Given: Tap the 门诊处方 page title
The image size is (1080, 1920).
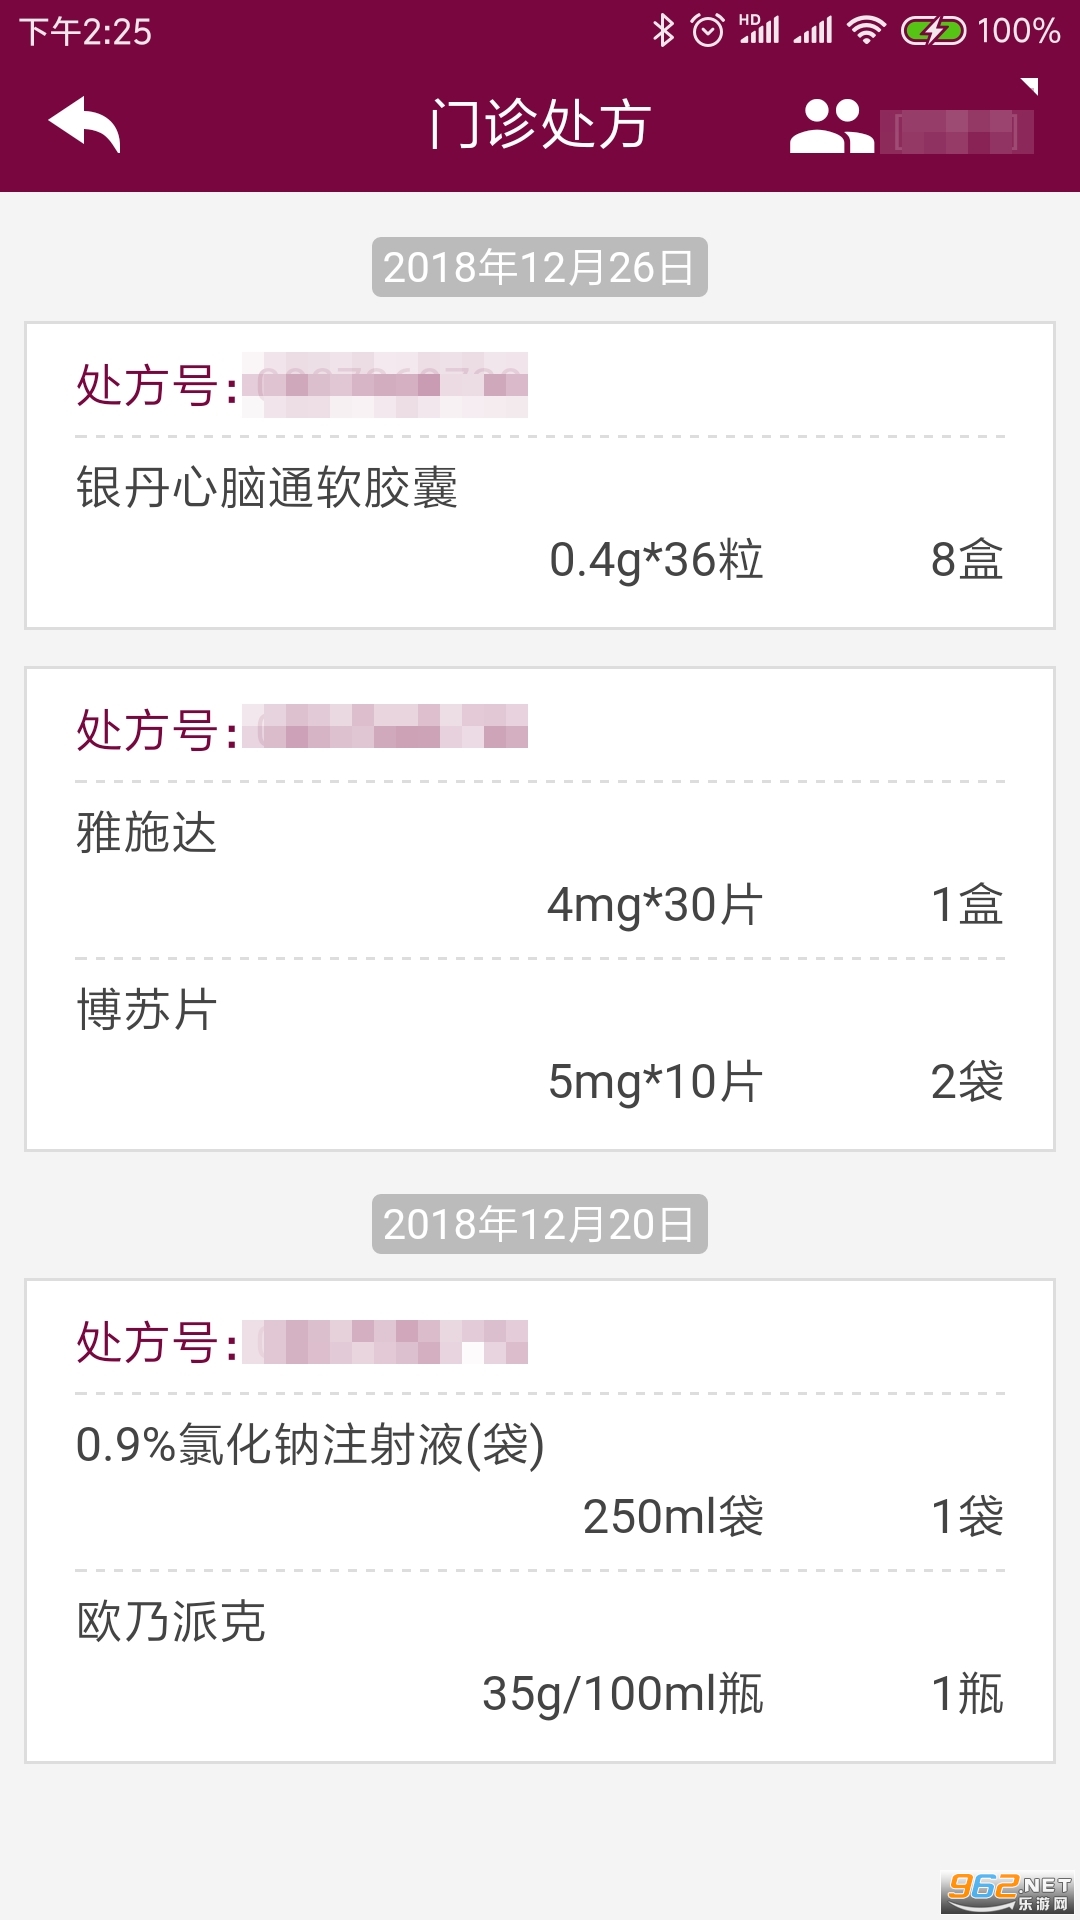Looking at the screenshot, I should click(x=540, y=125).
